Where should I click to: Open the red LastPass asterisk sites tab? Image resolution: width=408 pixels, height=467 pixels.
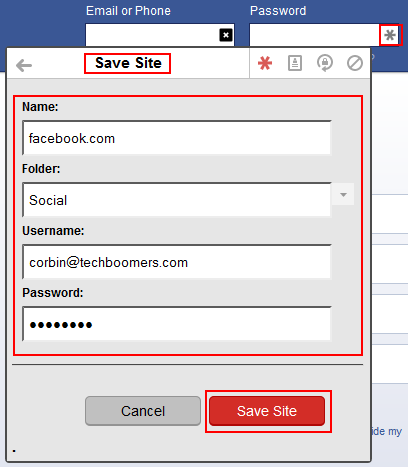click(265, 63)
